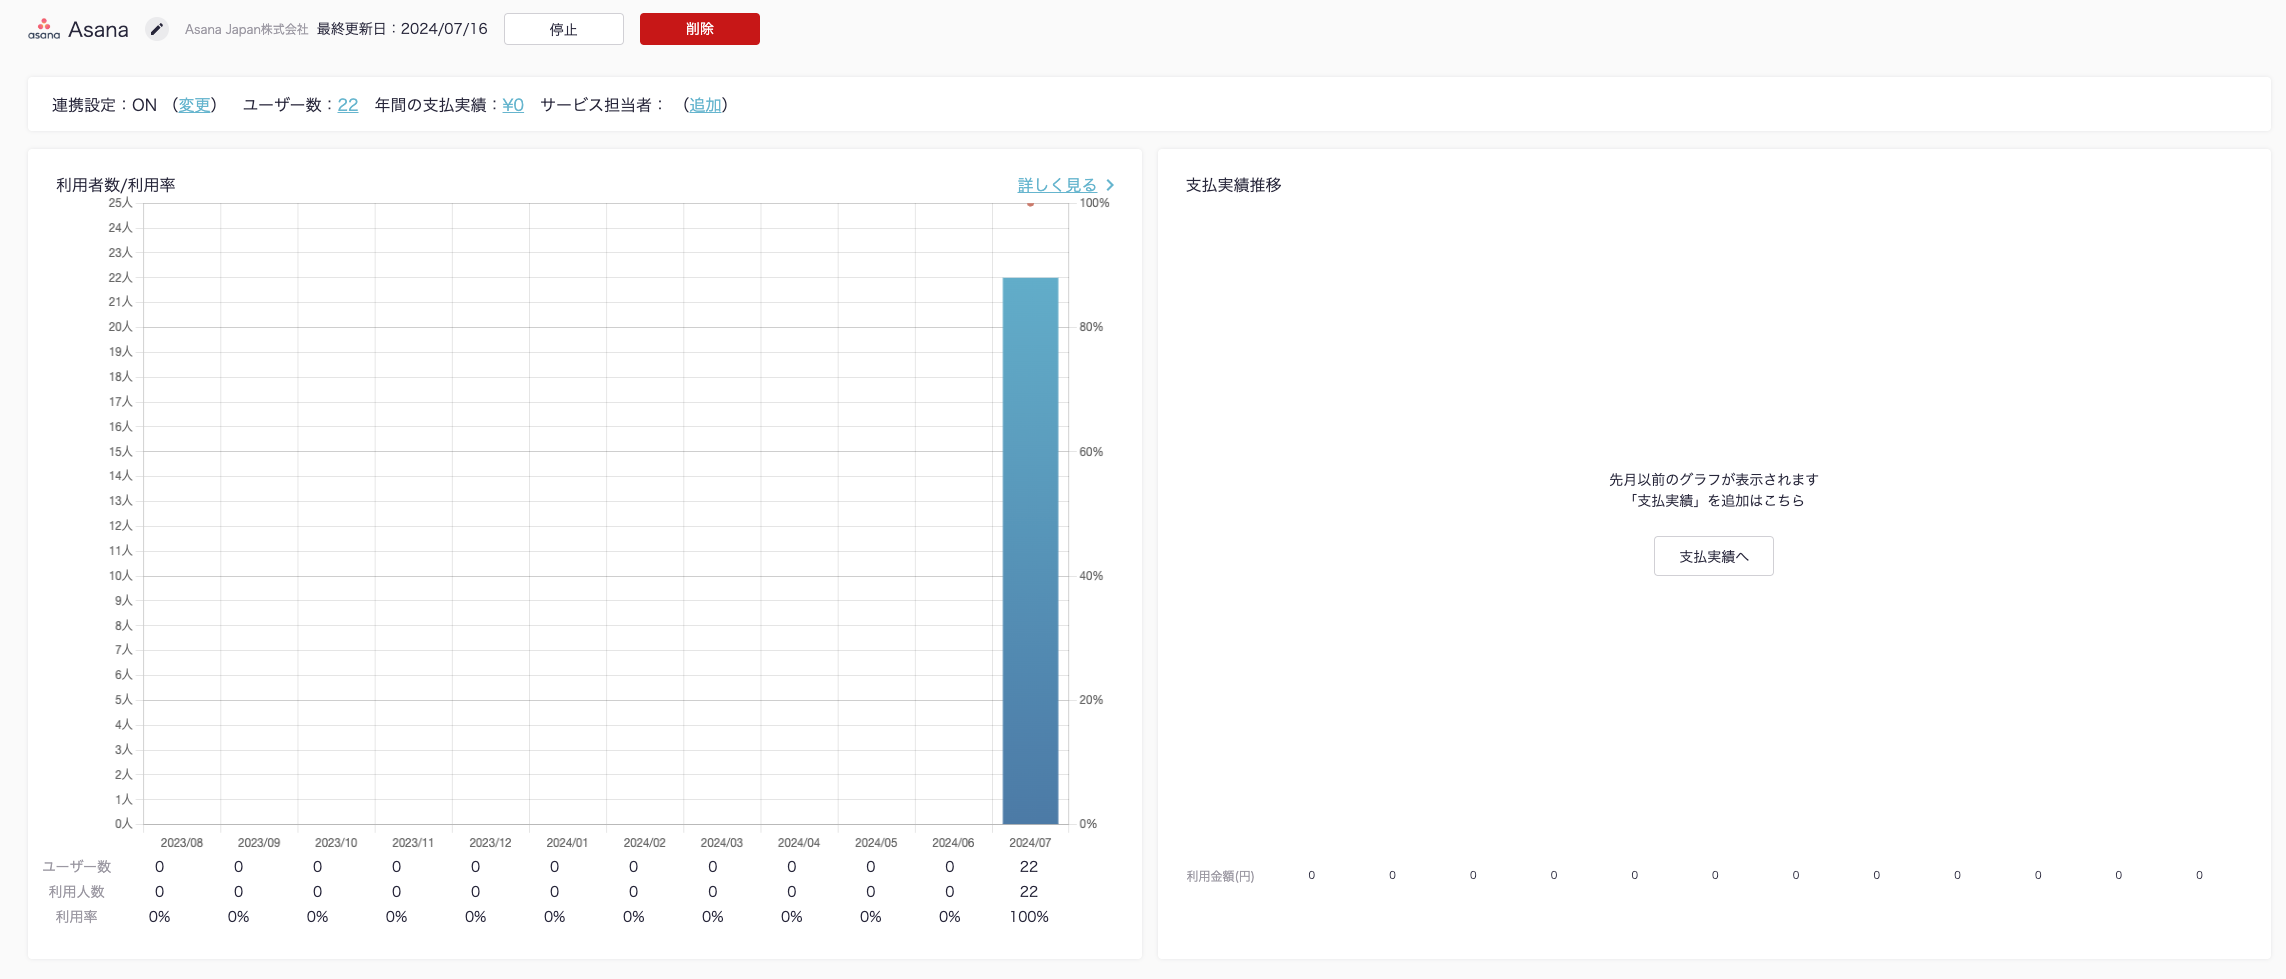This screenshot has width=2286, height=979.
Task: Click the 100% 利用率 value for 2024/07
Action: [x=1029, y=917]
